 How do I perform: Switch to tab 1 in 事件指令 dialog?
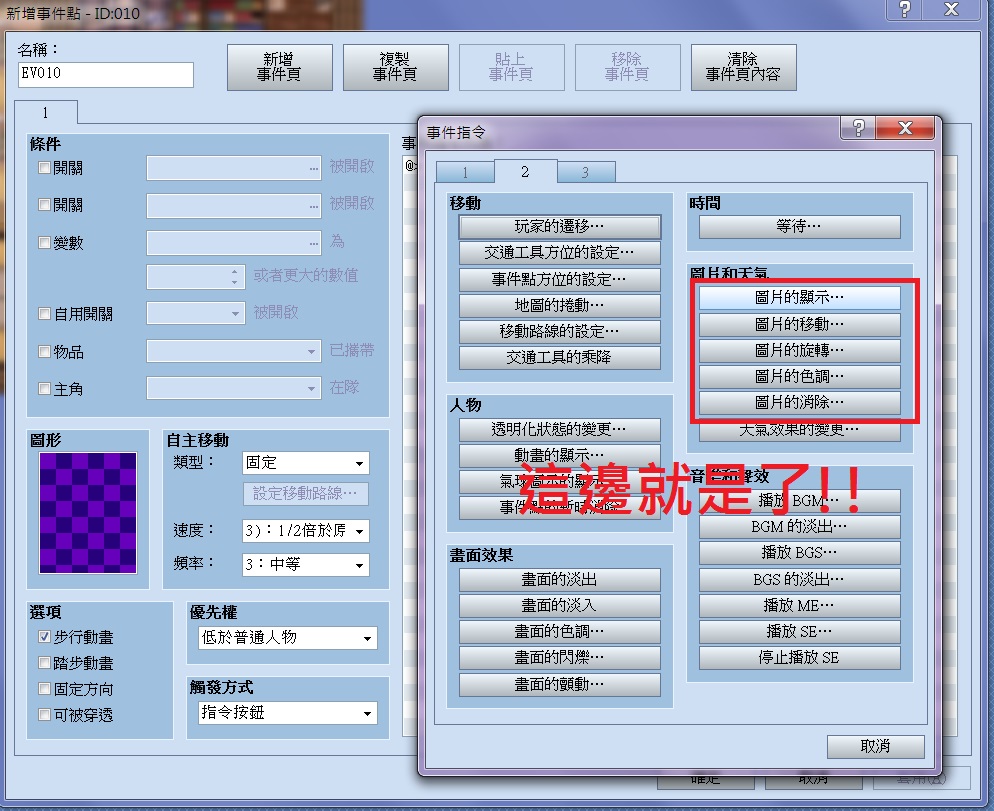tap(465, 172)
